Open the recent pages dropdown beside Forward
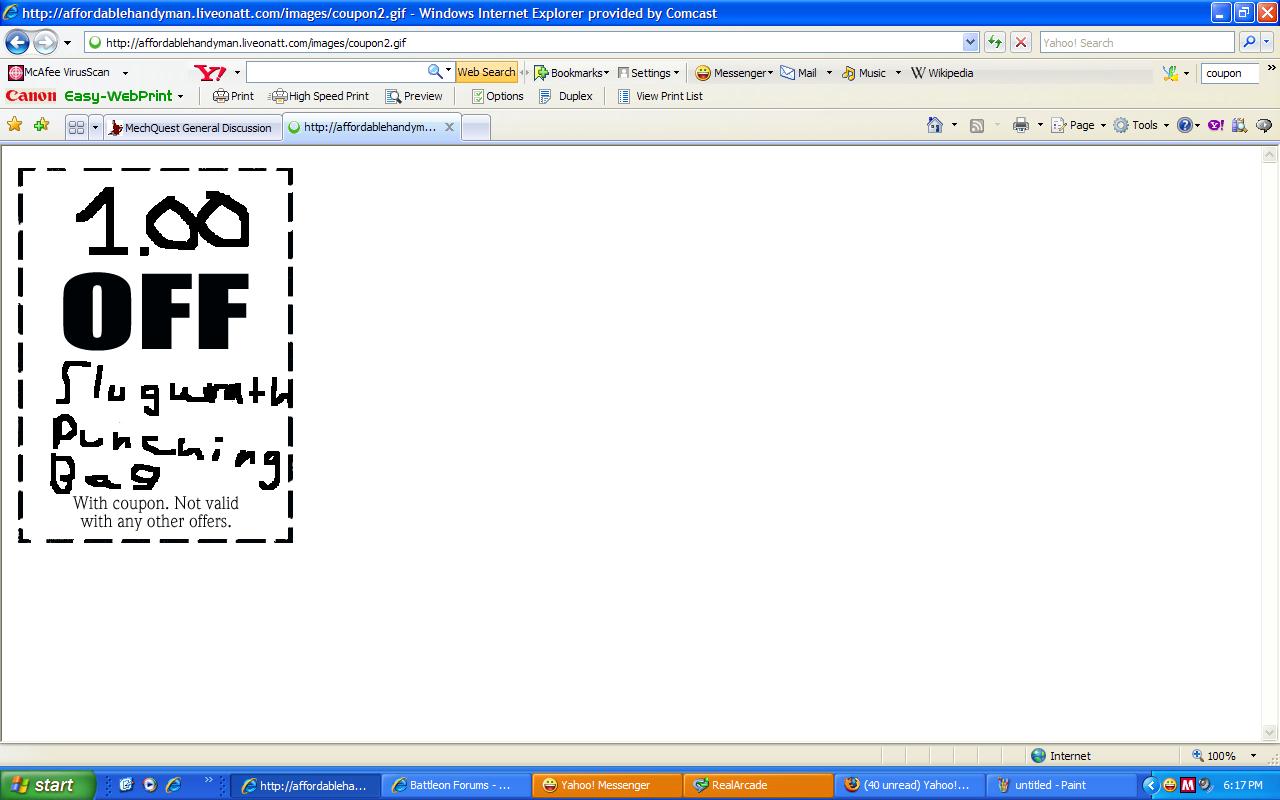This screenshot has width=1280, height=800. click(67, 43)
